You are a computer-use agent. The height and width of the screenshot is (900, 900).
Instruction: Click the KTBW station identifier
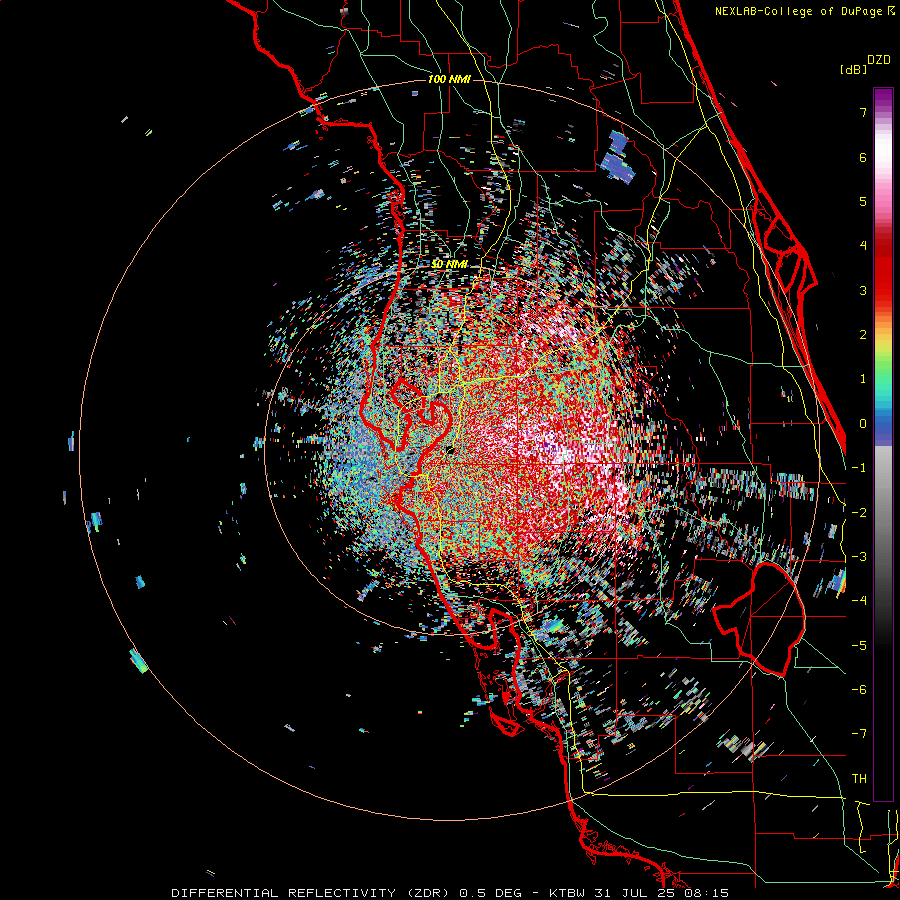(569, 893)
